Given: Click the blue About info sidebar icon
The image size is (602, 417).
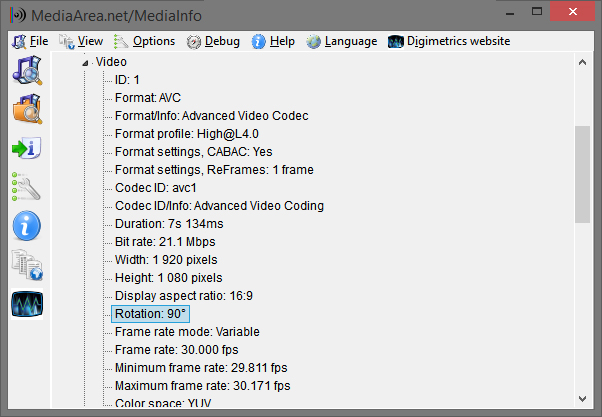Looking at the screenshot, I should click(x=26, y=226).
